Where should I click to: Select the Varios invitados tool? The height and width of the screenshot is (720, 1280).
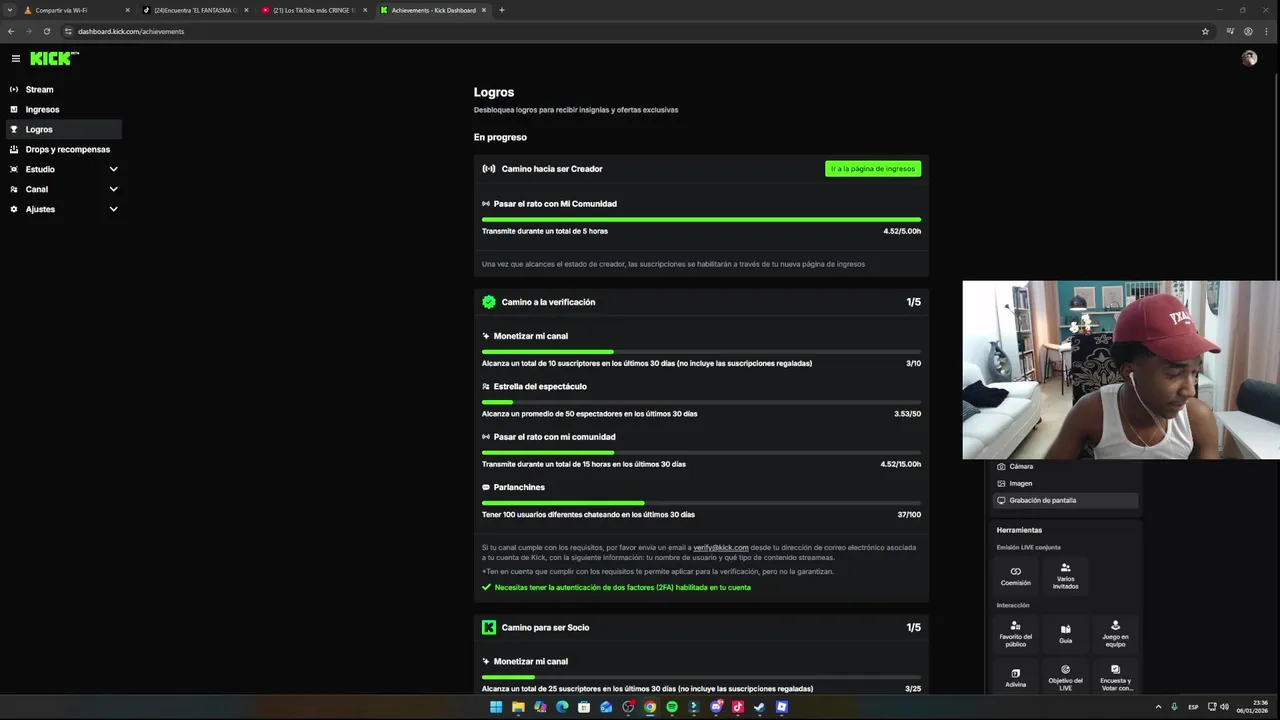click(x=1065, y=576)
